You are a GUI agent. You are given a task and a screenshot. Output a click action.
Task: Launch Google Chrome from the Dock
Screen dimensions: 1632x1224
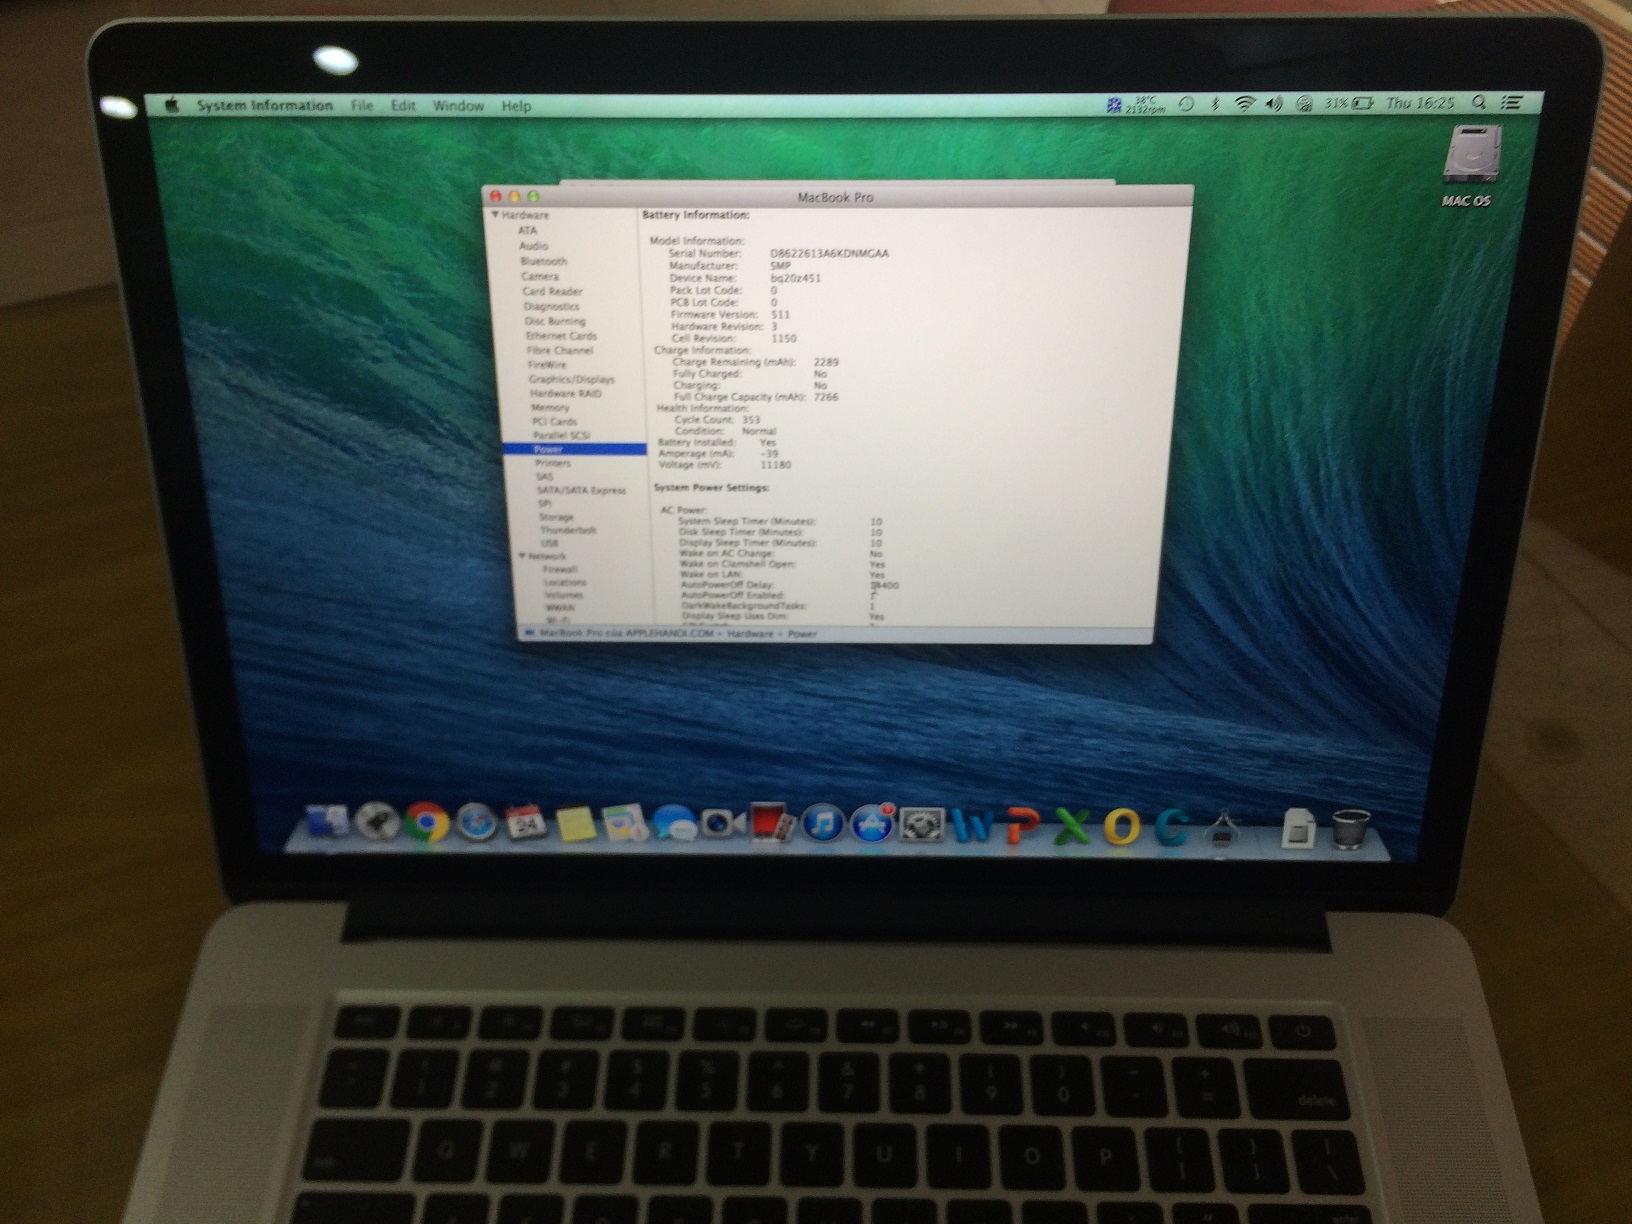[x=427, y=823]
